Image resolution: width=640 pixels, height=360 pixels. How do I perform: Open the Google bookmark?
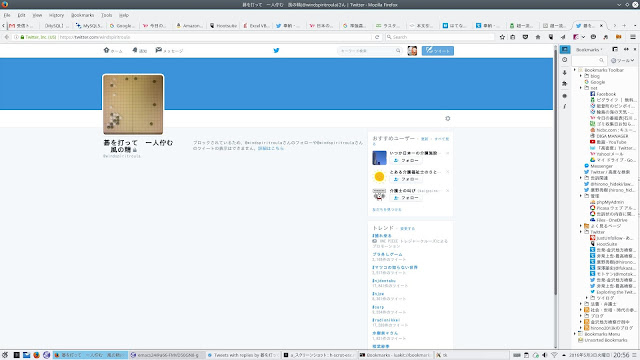(595, 82)
